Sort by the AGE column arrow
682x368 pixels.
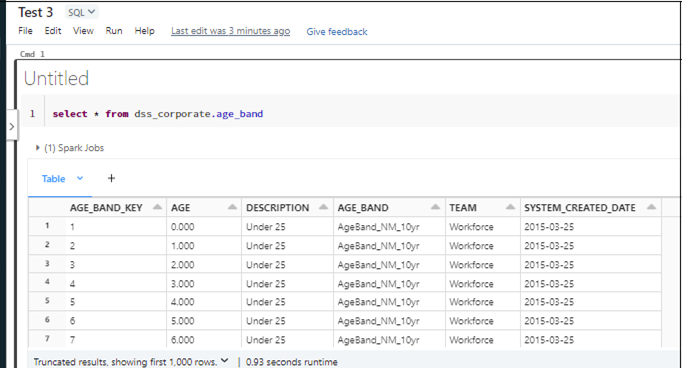pos(233,207)
